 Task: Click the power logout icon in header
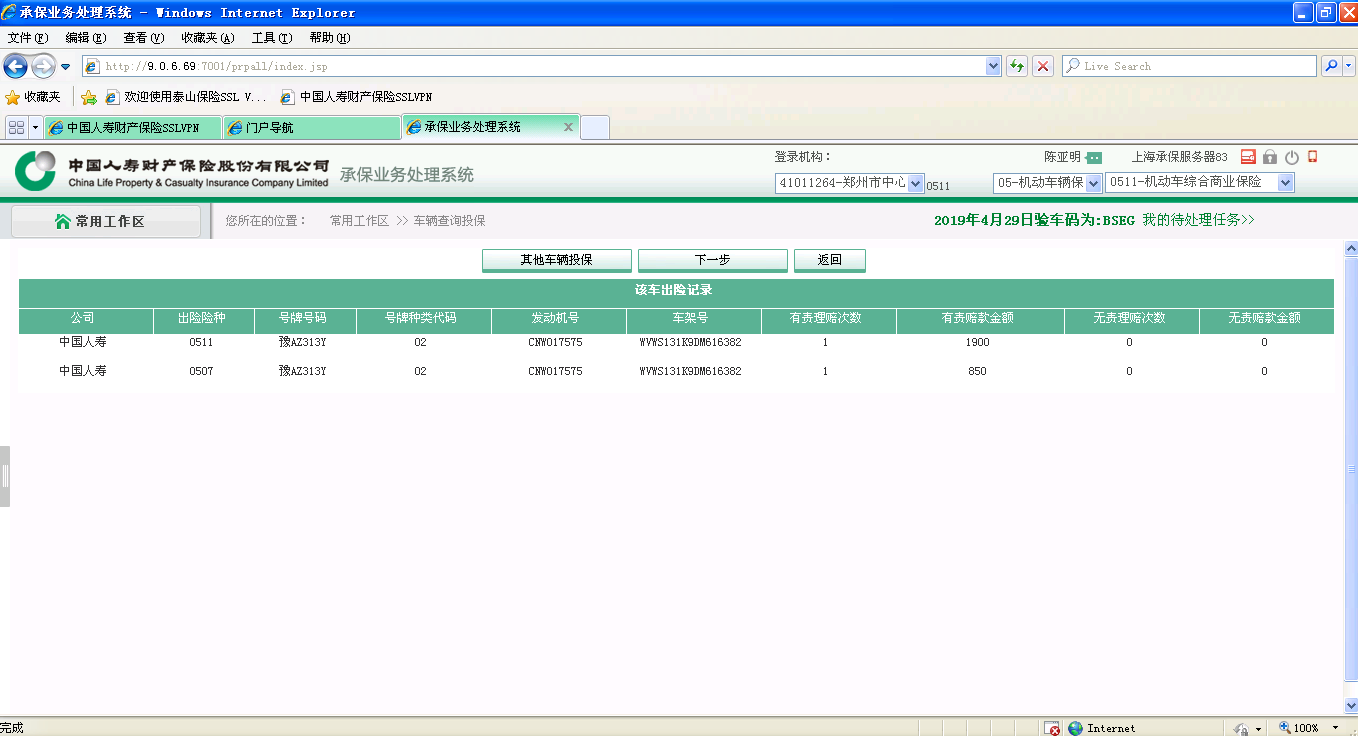pyautogui.click(x=1291, y=157)
